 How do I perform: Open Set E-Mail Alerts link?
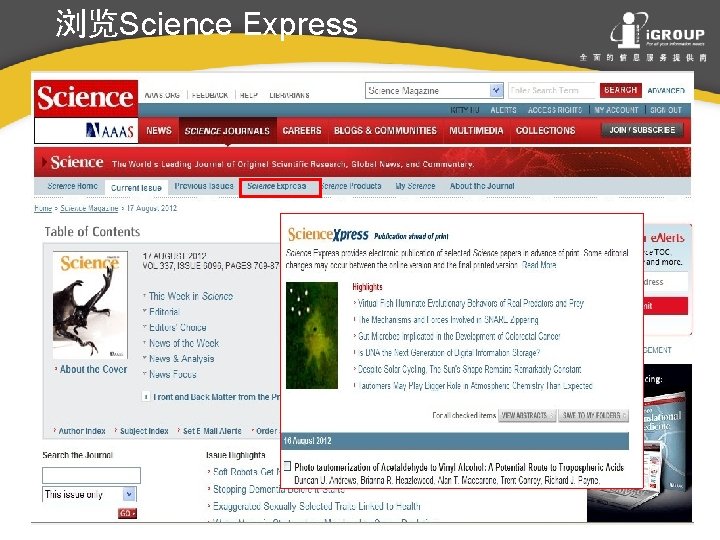tap(212, 431)
